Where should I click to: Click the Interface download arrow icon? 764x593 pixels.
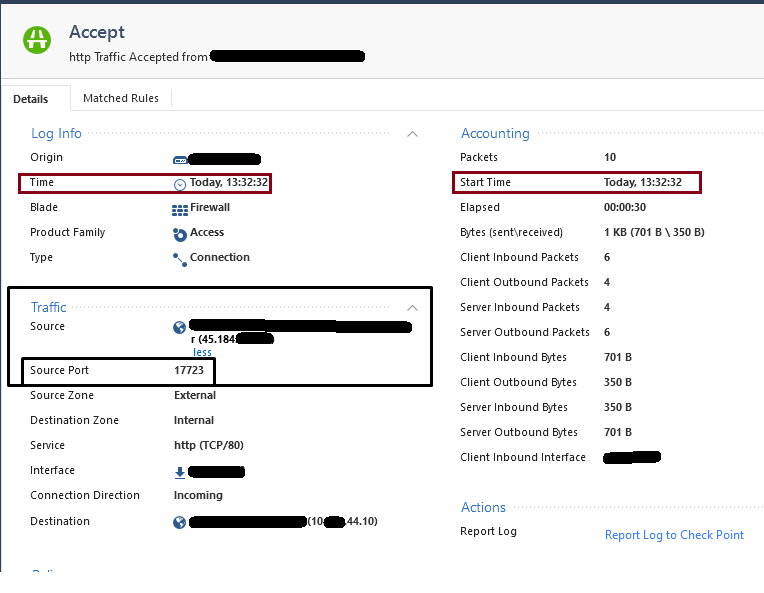[180, 472]
